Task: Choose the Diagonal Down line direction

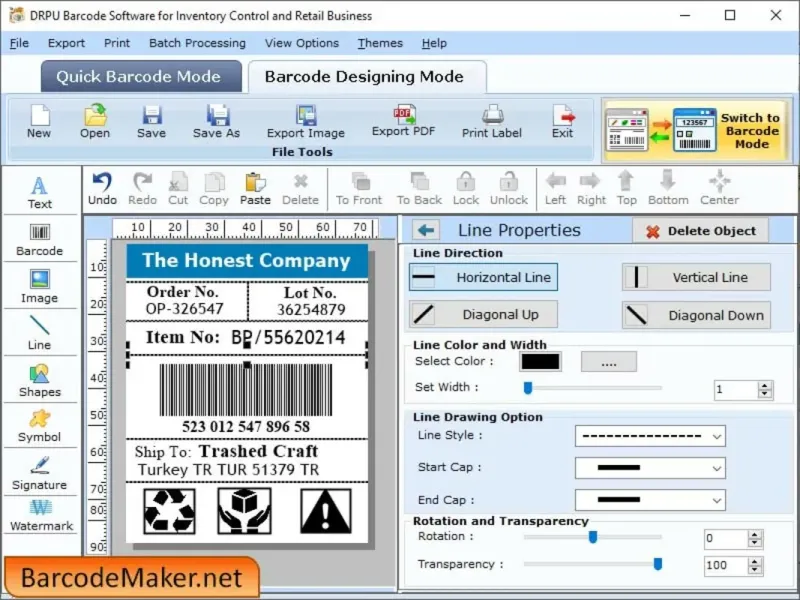Action: (x=696, y=315)
